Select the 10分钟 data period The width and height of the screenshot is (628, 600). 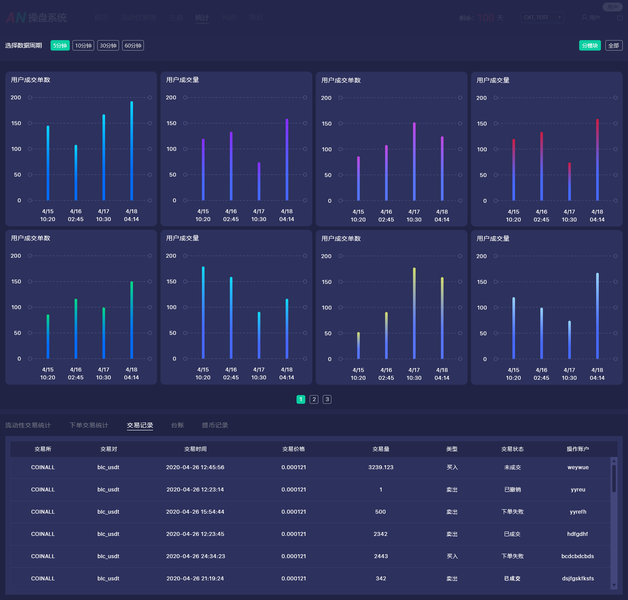coord(83,46)
